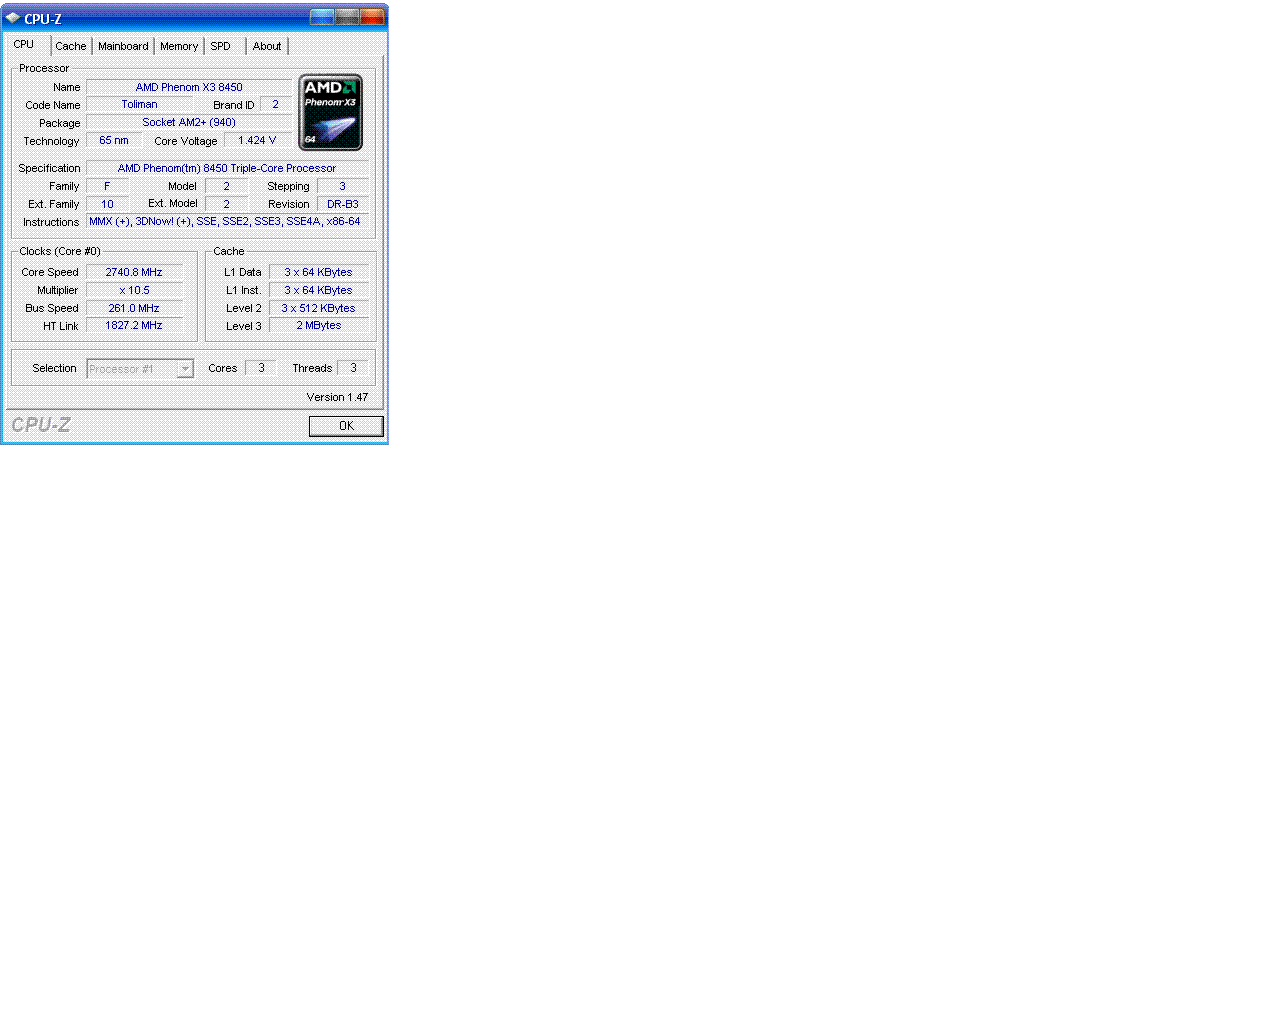This screenshot has width=1280, height=1024.
Task: Minimize the CPU-Z window
Action: point(322,16)
